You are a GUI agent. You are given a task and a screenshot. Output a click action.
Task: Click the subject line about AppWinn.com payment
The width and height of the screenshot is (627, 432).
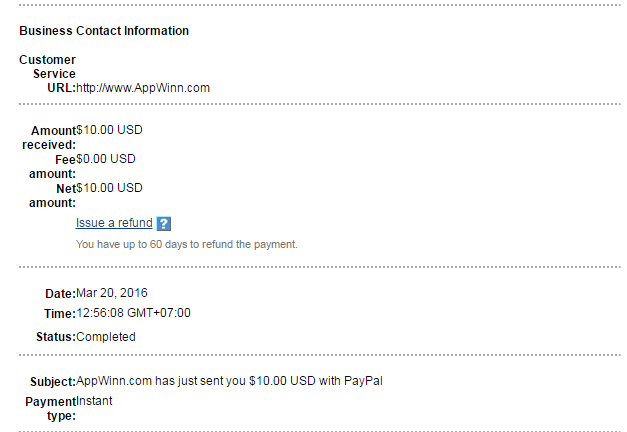click(x=229, y=380)
